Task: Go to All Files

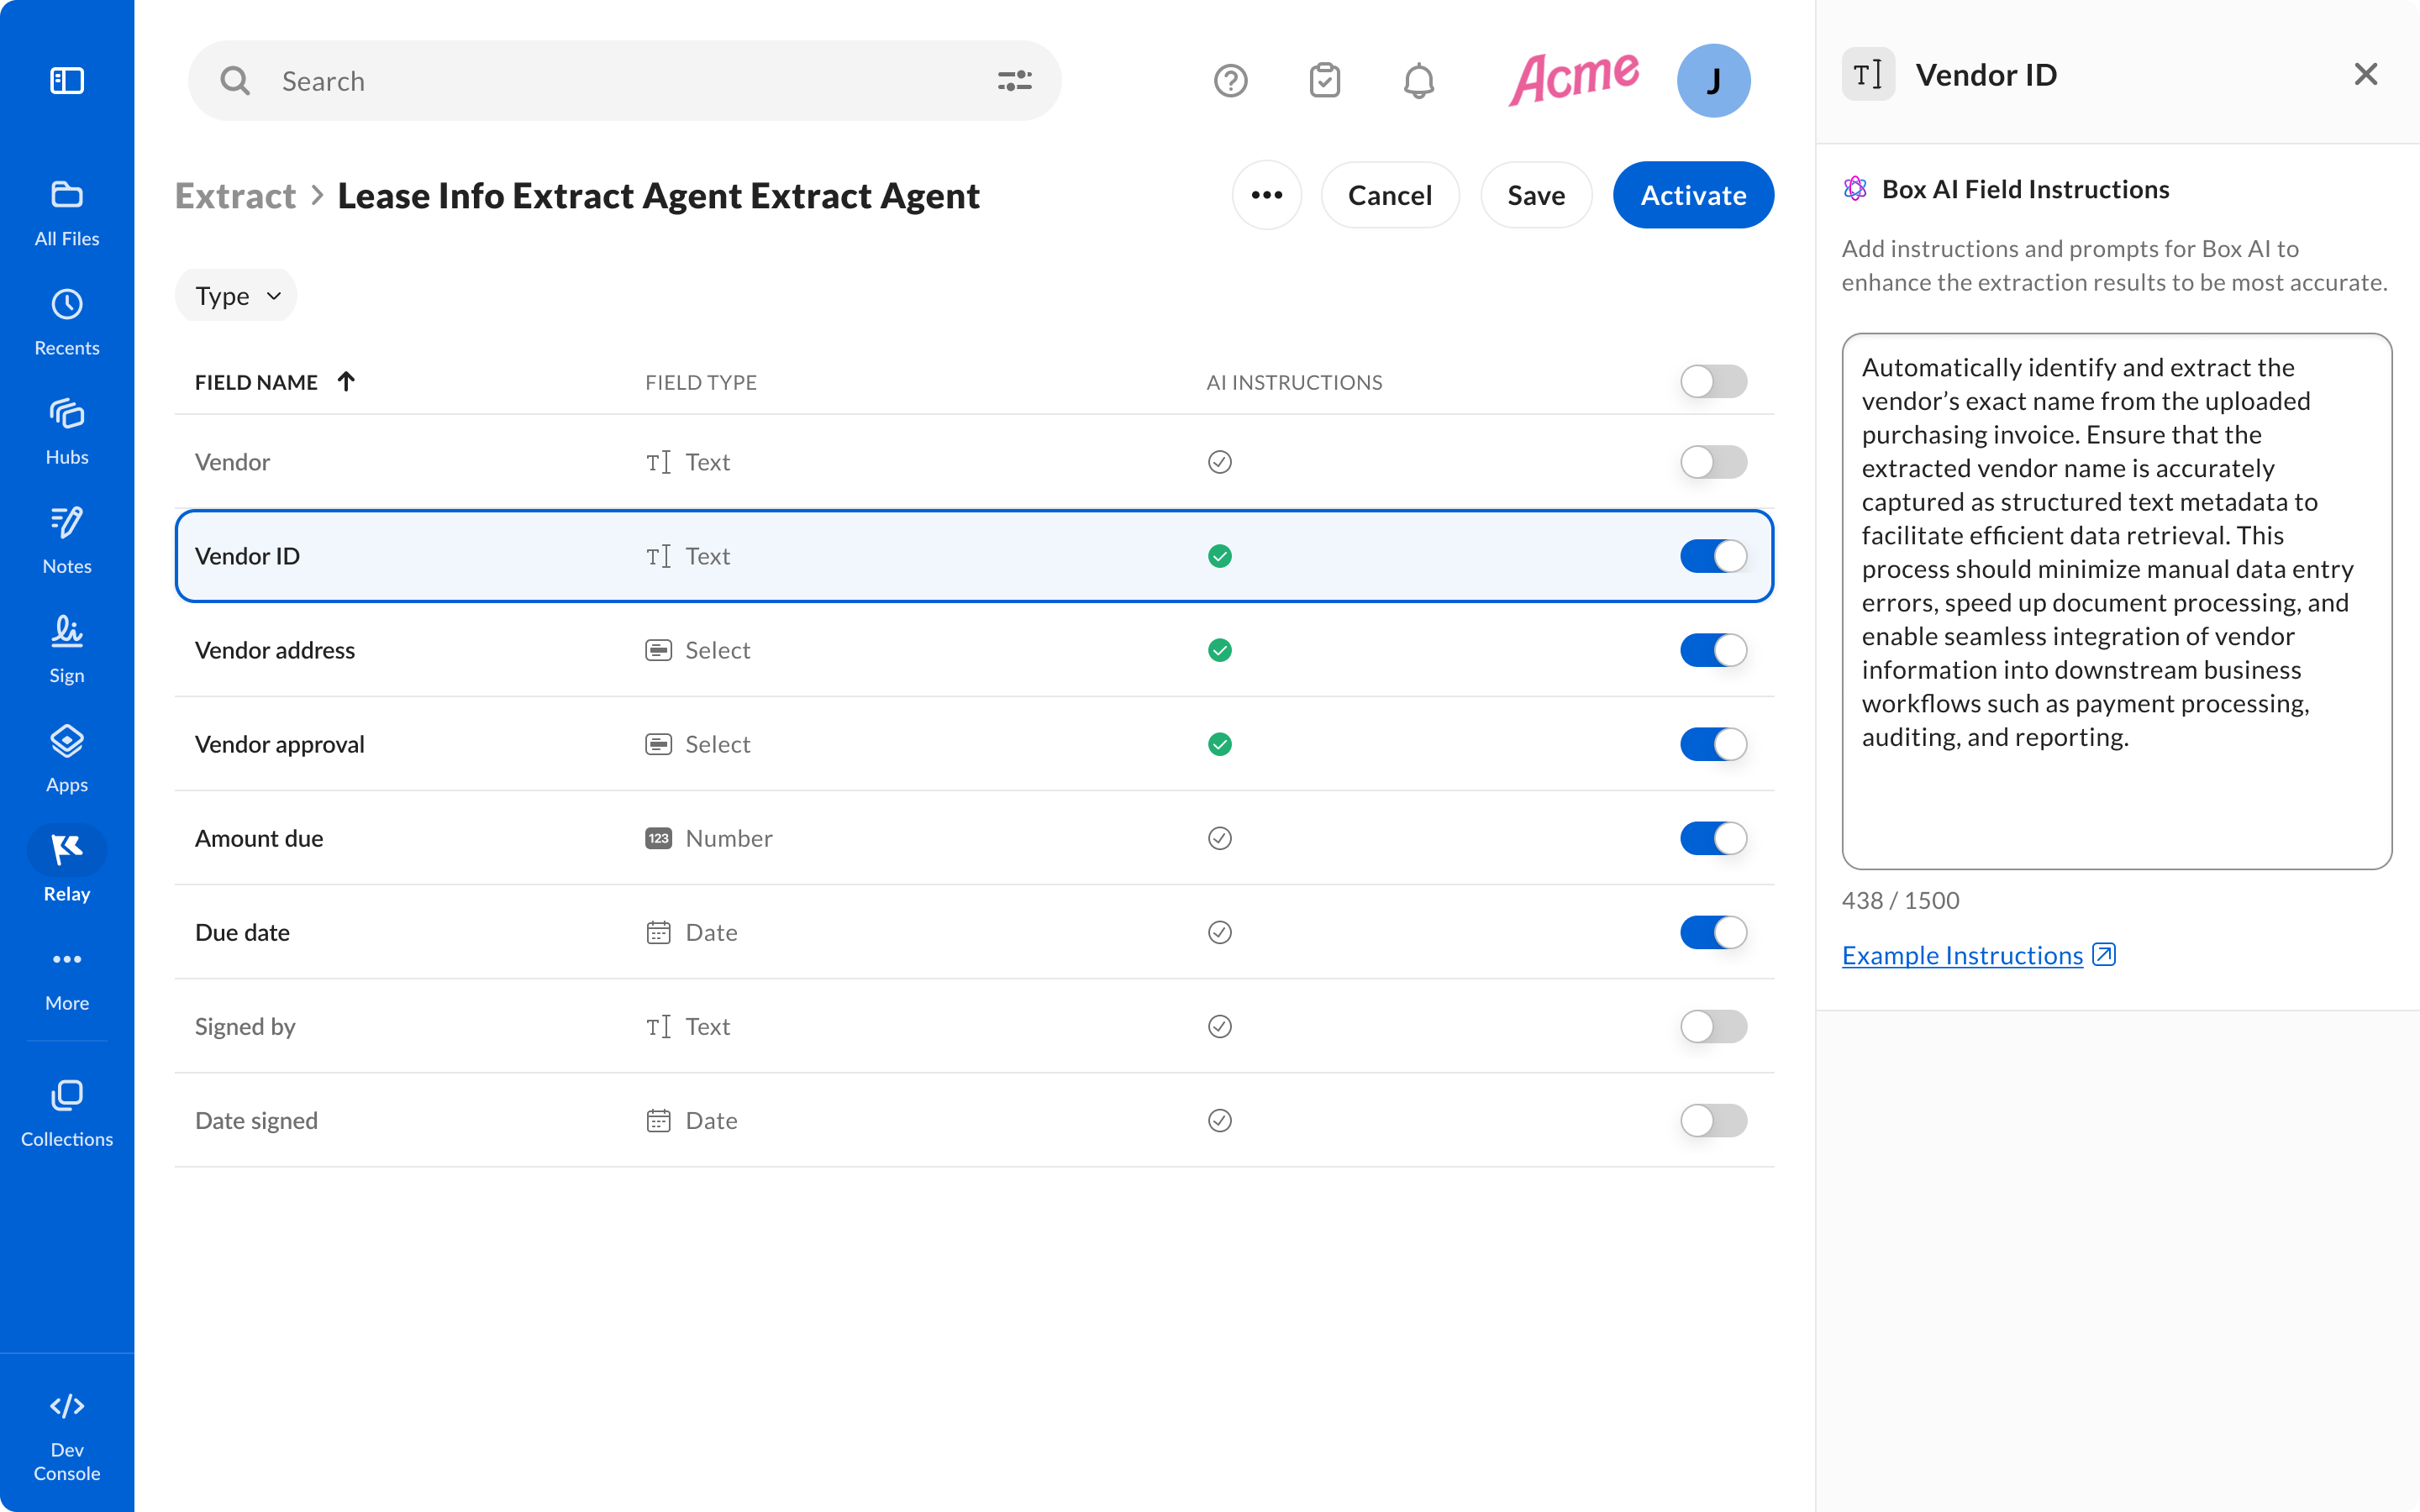Action: point(67,212)
